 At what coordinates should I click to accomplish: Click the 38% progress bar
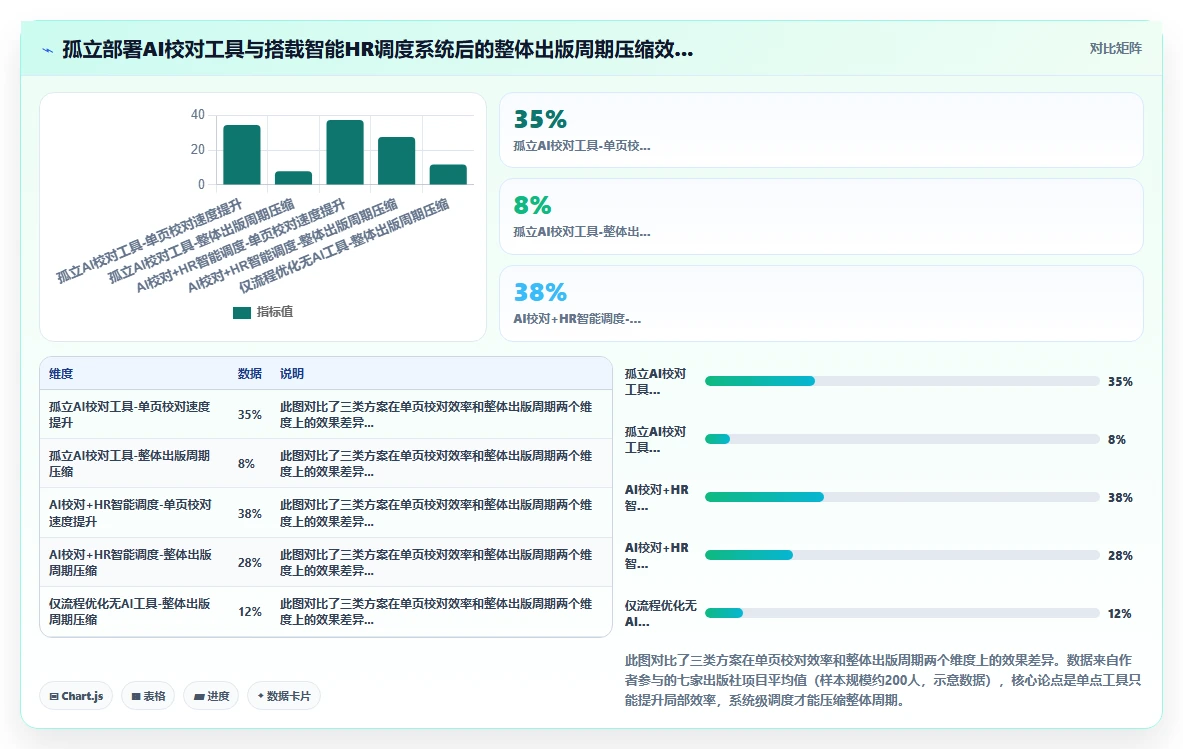point(902,497)
